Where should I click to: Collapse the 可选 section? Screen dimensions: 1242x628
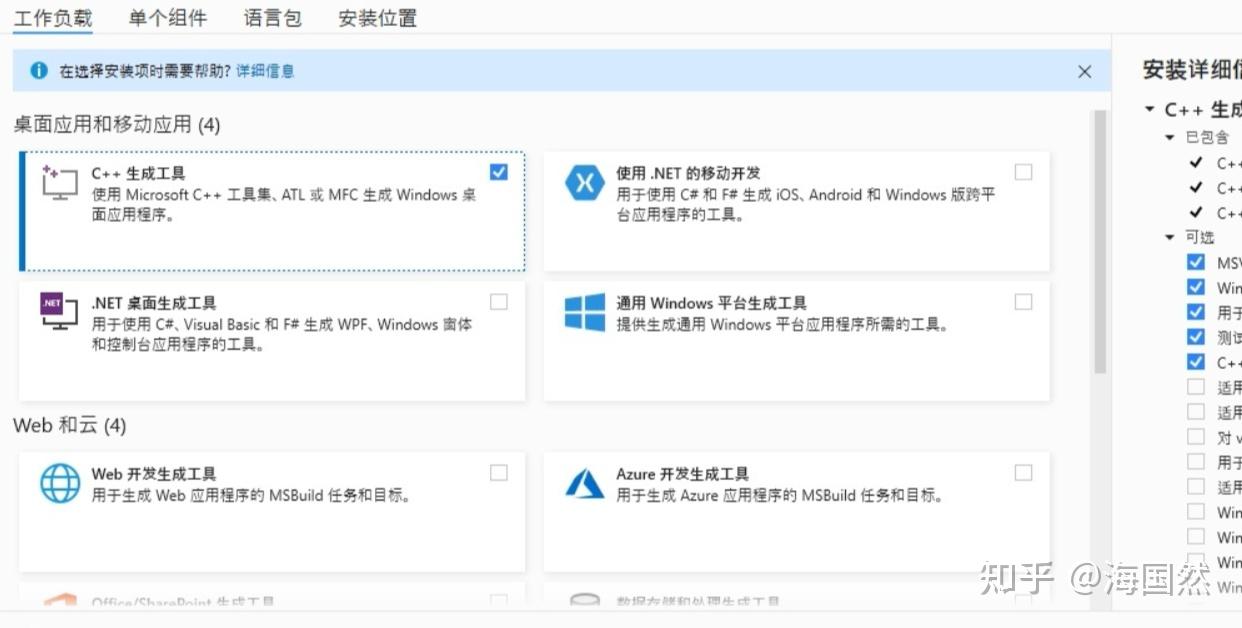tap(1170, 238)
